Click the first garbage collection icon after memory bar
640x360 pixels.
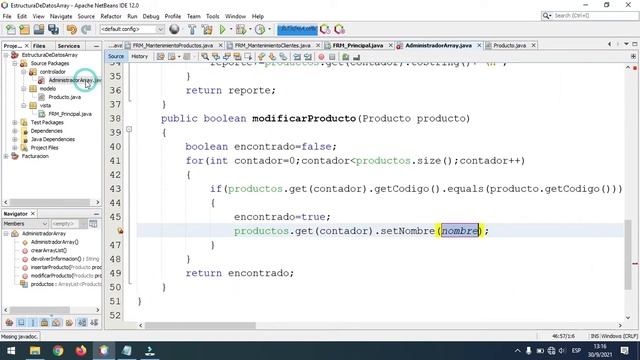tap(325, 29)
